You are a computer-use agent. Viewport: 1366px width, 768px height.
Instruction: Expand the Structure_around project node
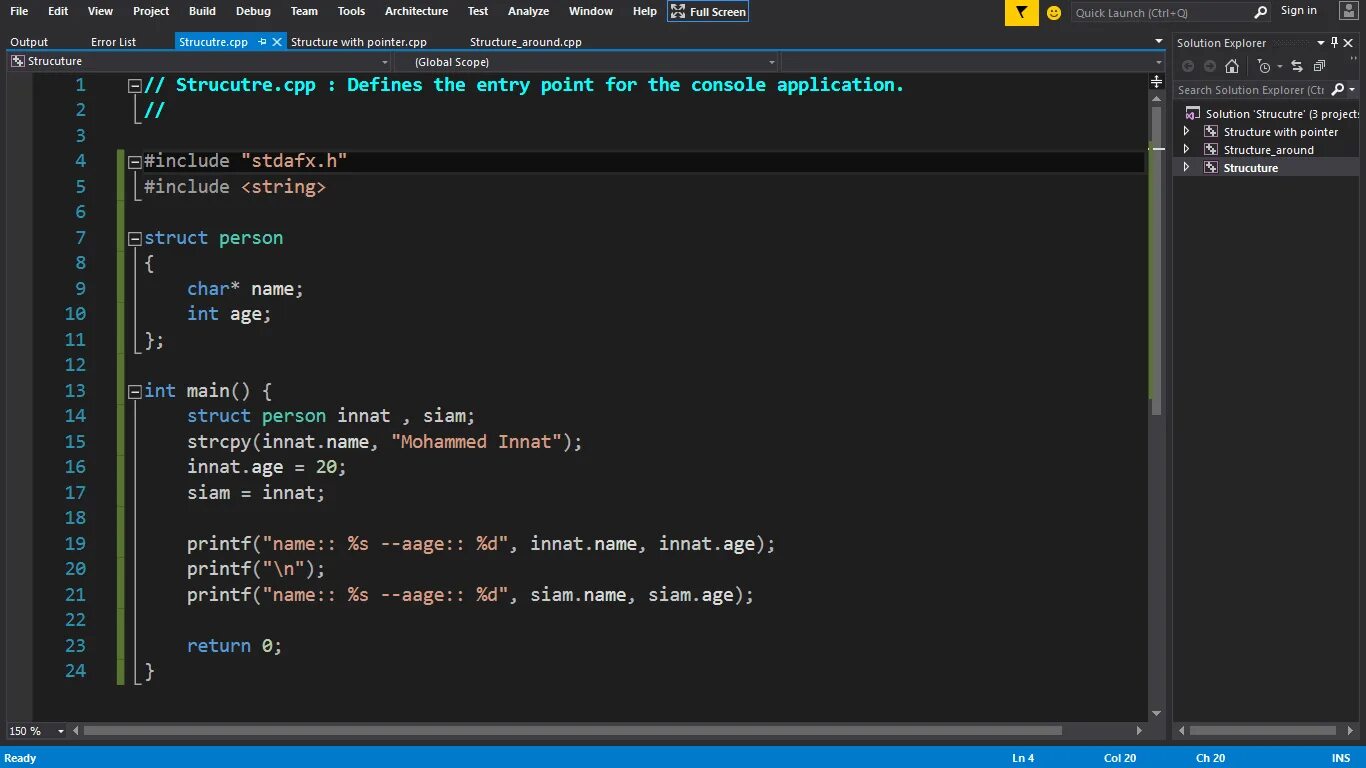1187,149
